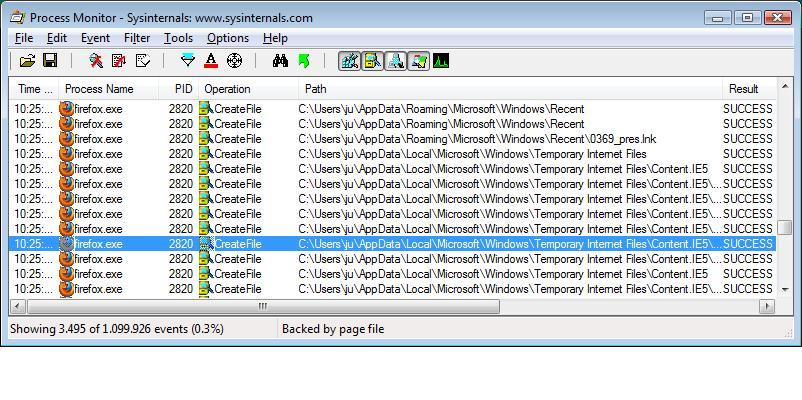The height and width of the screenshot is (400, 802).
Task: Open the Options menu
Action: click(x=228, y=38)
